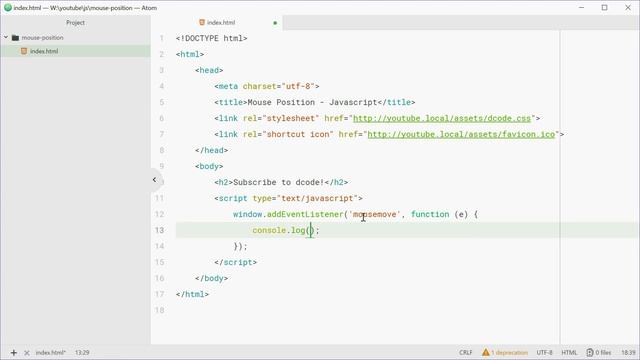Click the X icon in status bar
Viewport: 640px width, 360px height.
click(27, 353)
